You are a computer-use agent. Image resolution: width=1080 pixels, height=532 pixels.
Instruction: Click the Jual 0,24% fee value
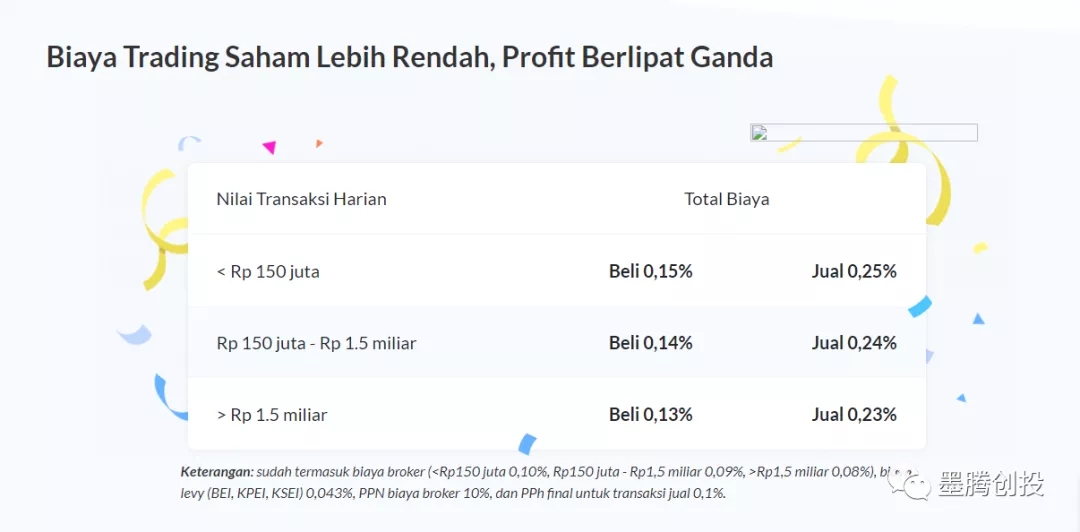pos(853,343)
